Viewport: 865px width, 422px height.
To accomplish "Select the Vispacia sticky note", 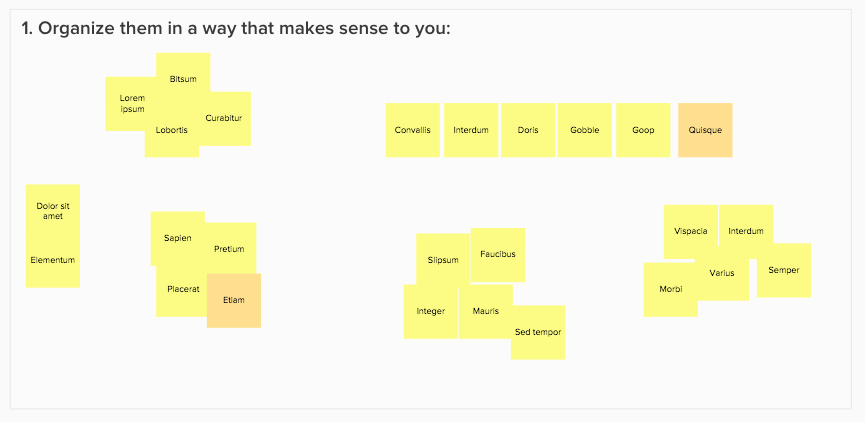I will pyautogui.click(x=691, y=231).
